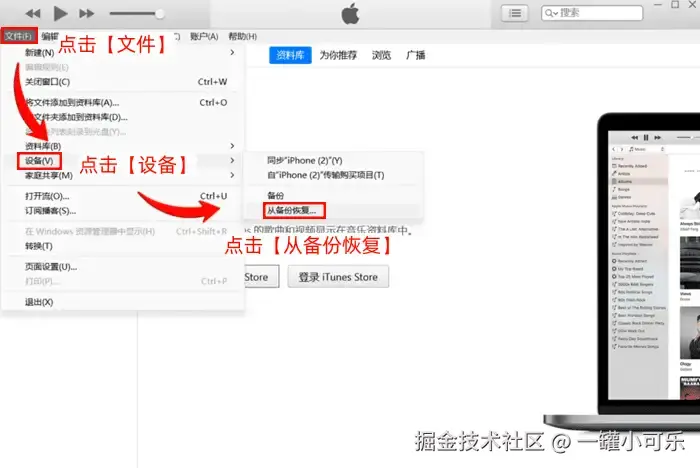700x468 pixels.
Task: Click the partially hidden Store button
Action: coord(262,277)
